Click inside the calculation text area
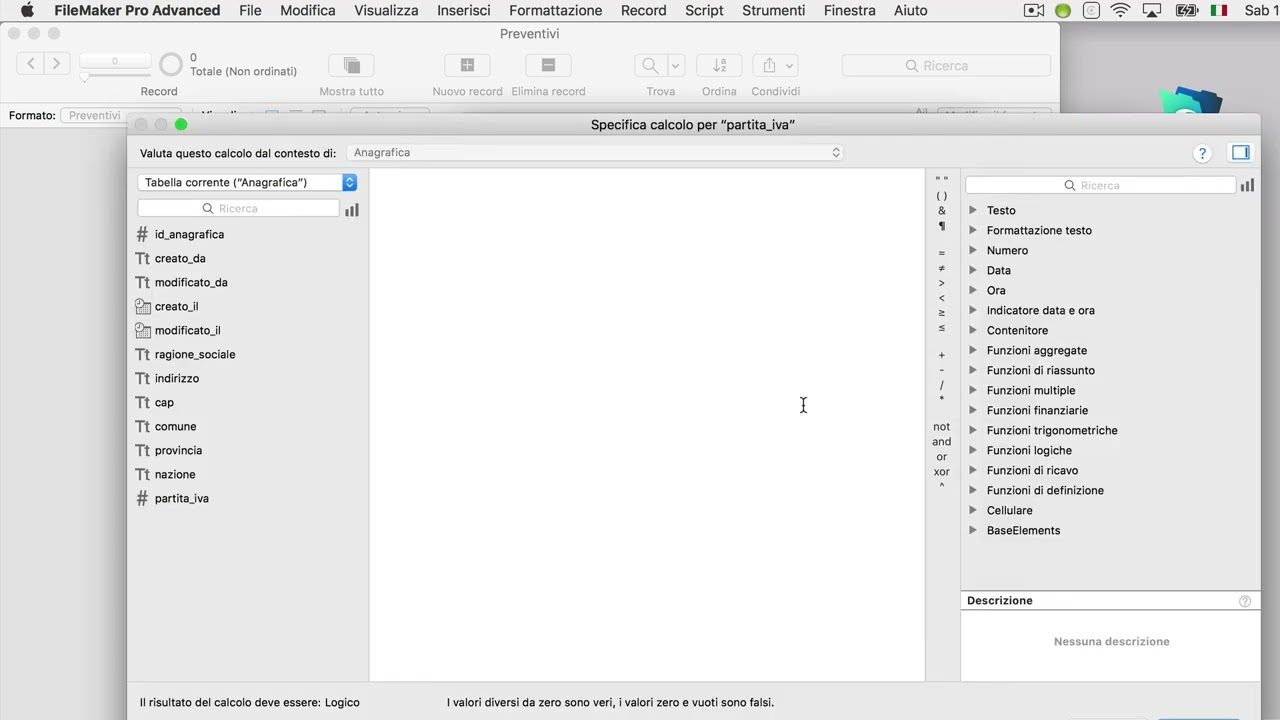Screen dimensions: 1280x720 (x=647, y=425)
